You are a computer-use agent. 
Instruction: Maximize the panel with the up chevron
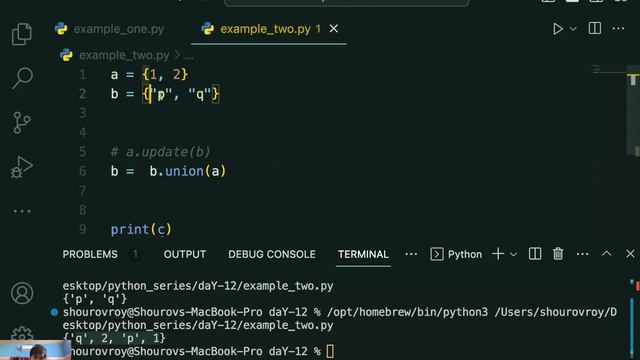click(607, 254)
